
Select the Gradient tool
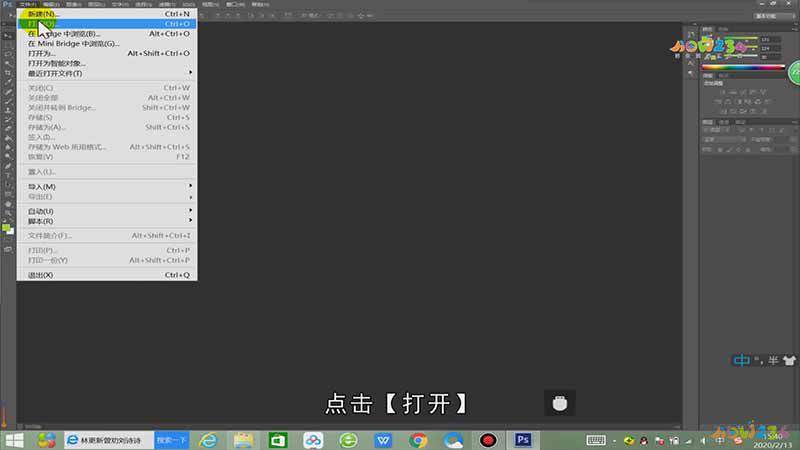point(8,138)
